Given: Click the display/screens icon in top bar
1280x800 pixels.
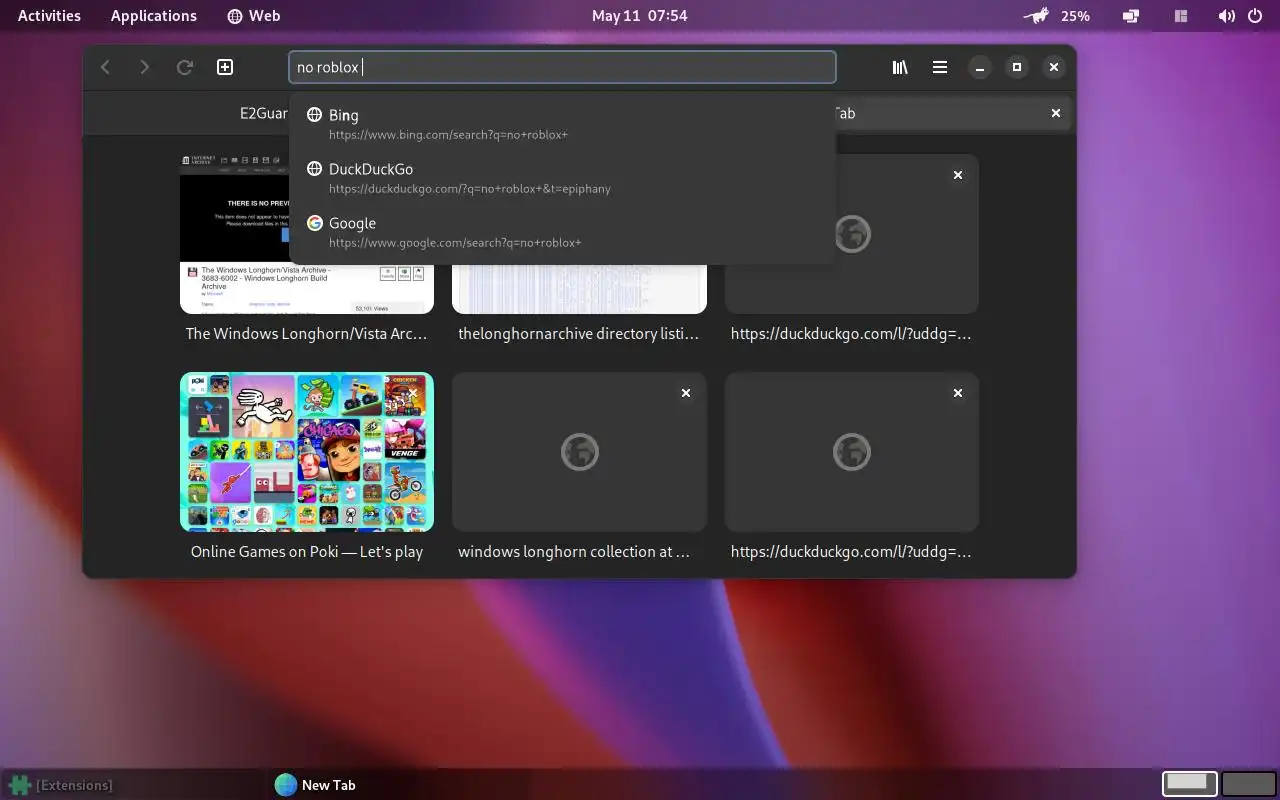Looking at the screenshot, I should (1131, 15).
